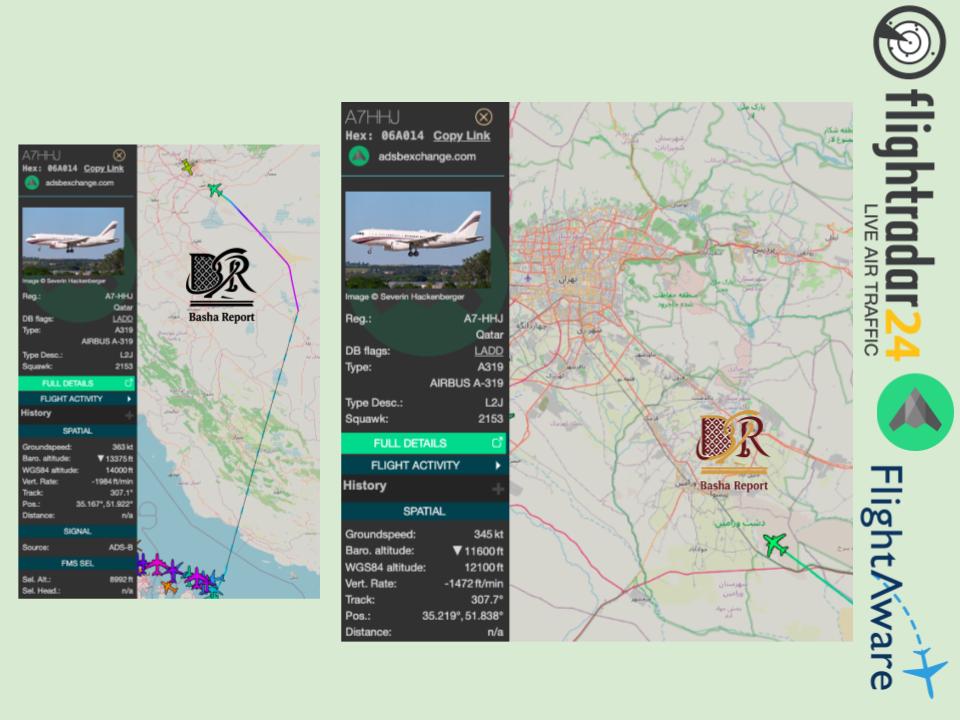This screenshot has height=720, width=960.
Task: Open FULL DETAILS in the smaller panel
Action: 77,383
